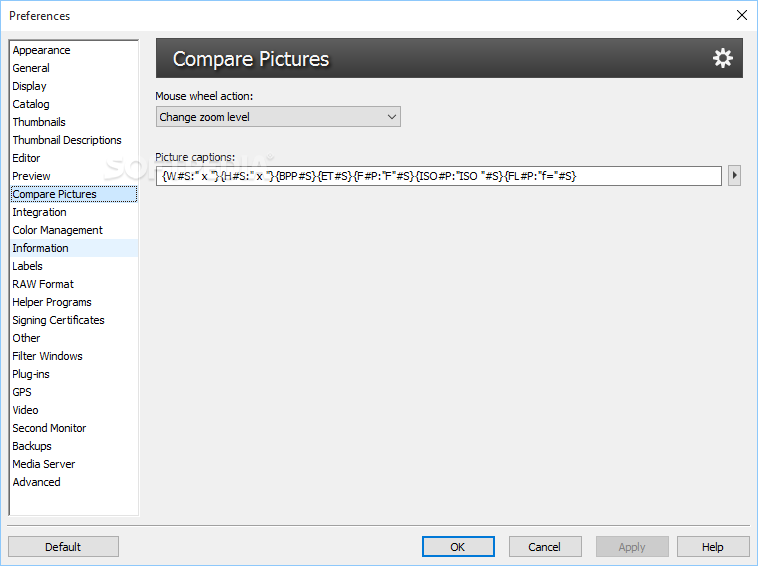Select Thumbnail Descriptions category
The width and height of the screenshot is (758, 566).
click(x=67, y=140)
